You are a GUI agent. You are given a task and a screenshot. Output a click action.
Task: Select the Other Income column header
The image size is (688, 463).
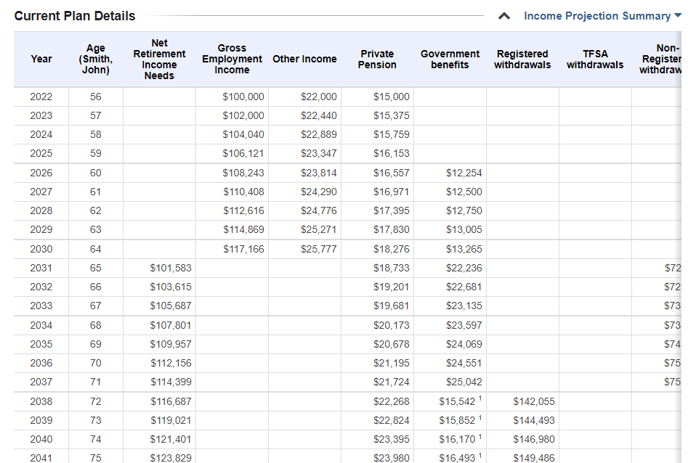point(305,59)
